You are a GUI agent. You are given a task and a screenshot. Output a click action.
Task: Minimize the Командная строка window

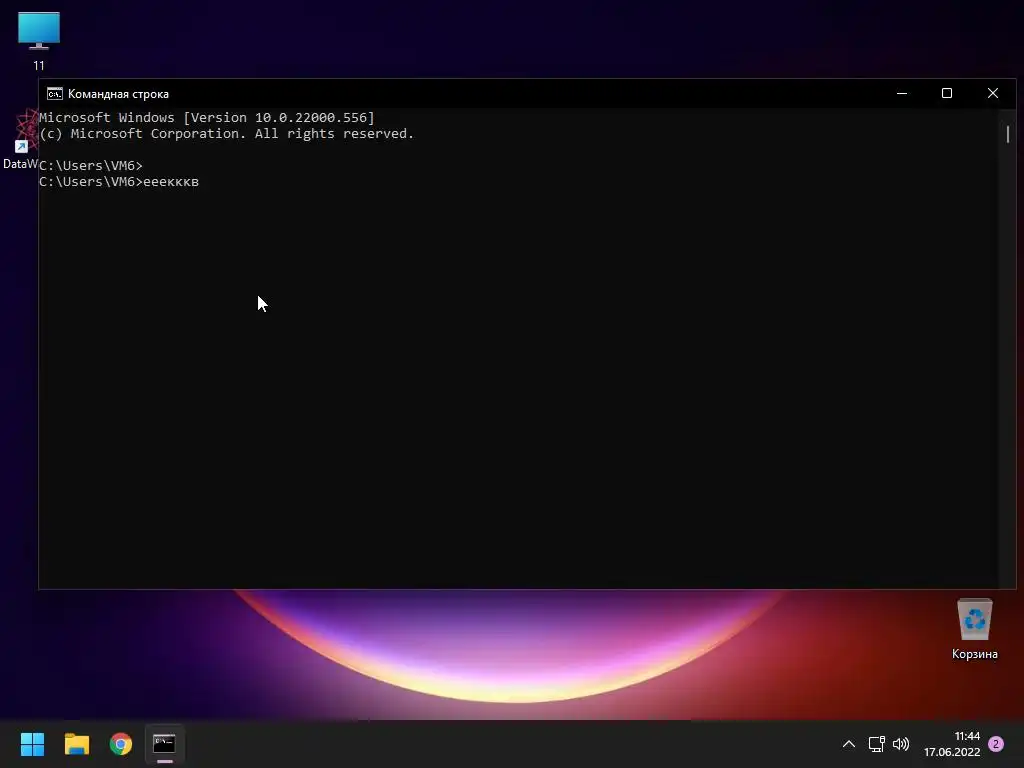click(x=902, y=93)
